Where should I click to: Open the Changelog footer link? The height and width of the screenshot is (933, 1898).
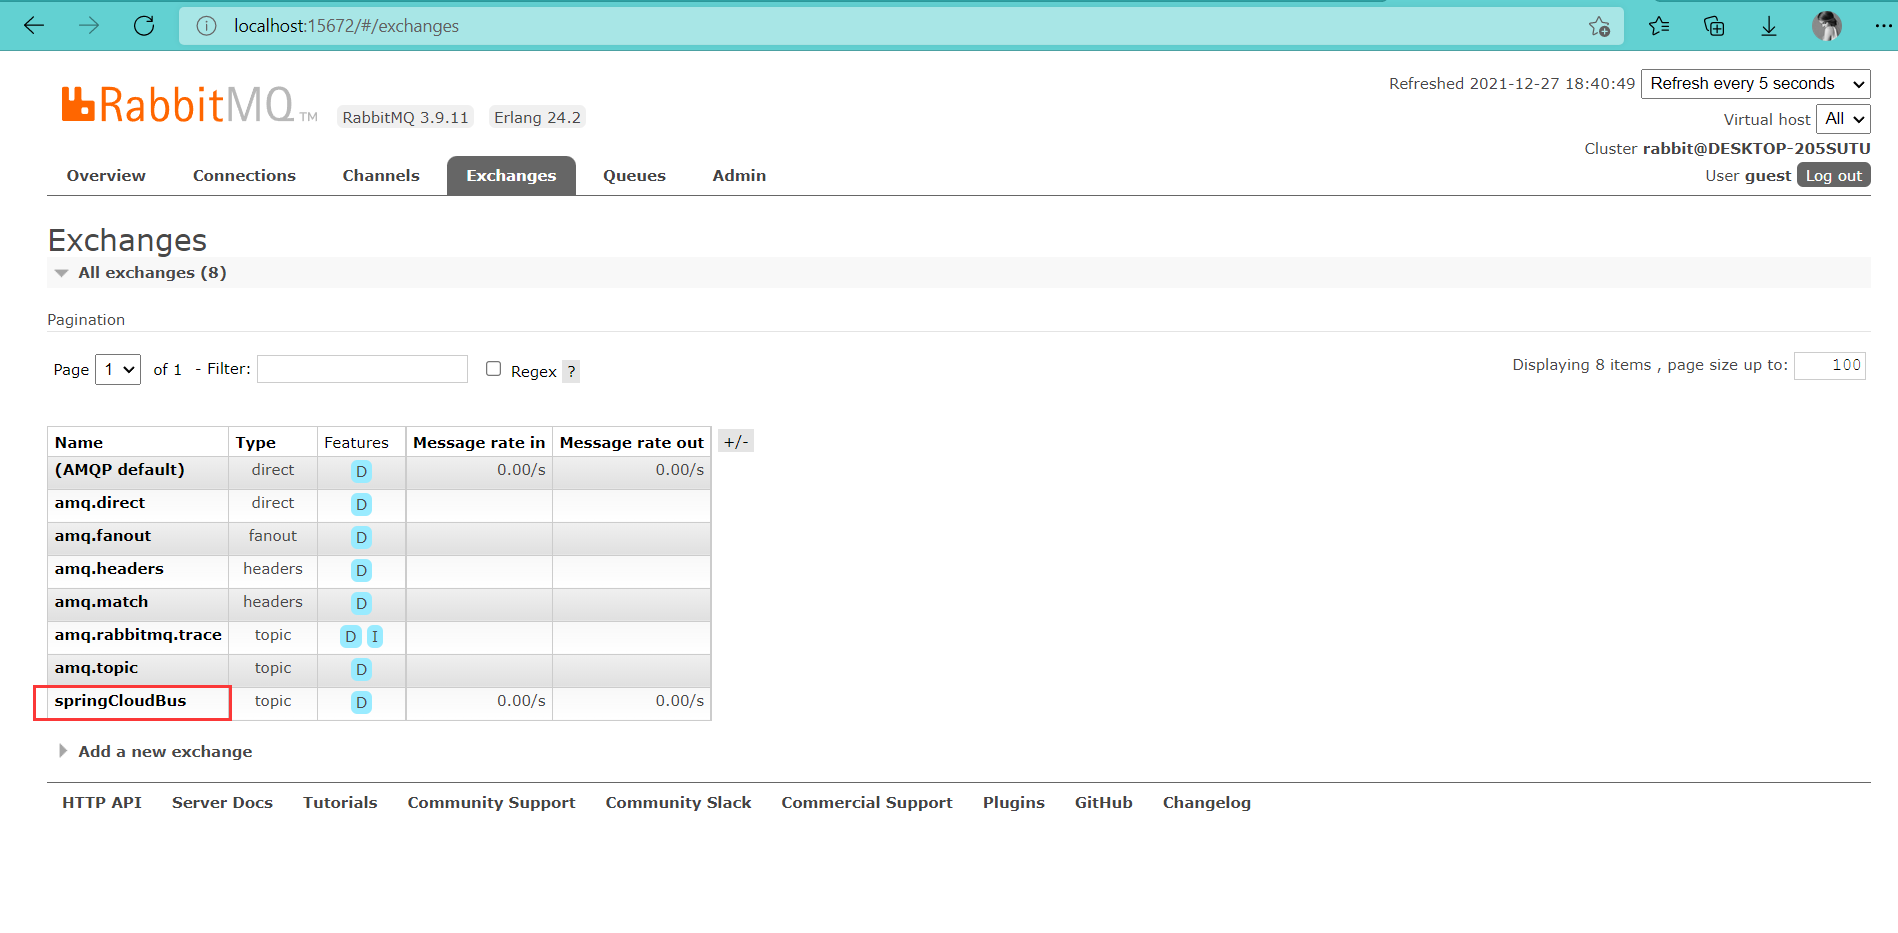click(x=1206, y=803)
